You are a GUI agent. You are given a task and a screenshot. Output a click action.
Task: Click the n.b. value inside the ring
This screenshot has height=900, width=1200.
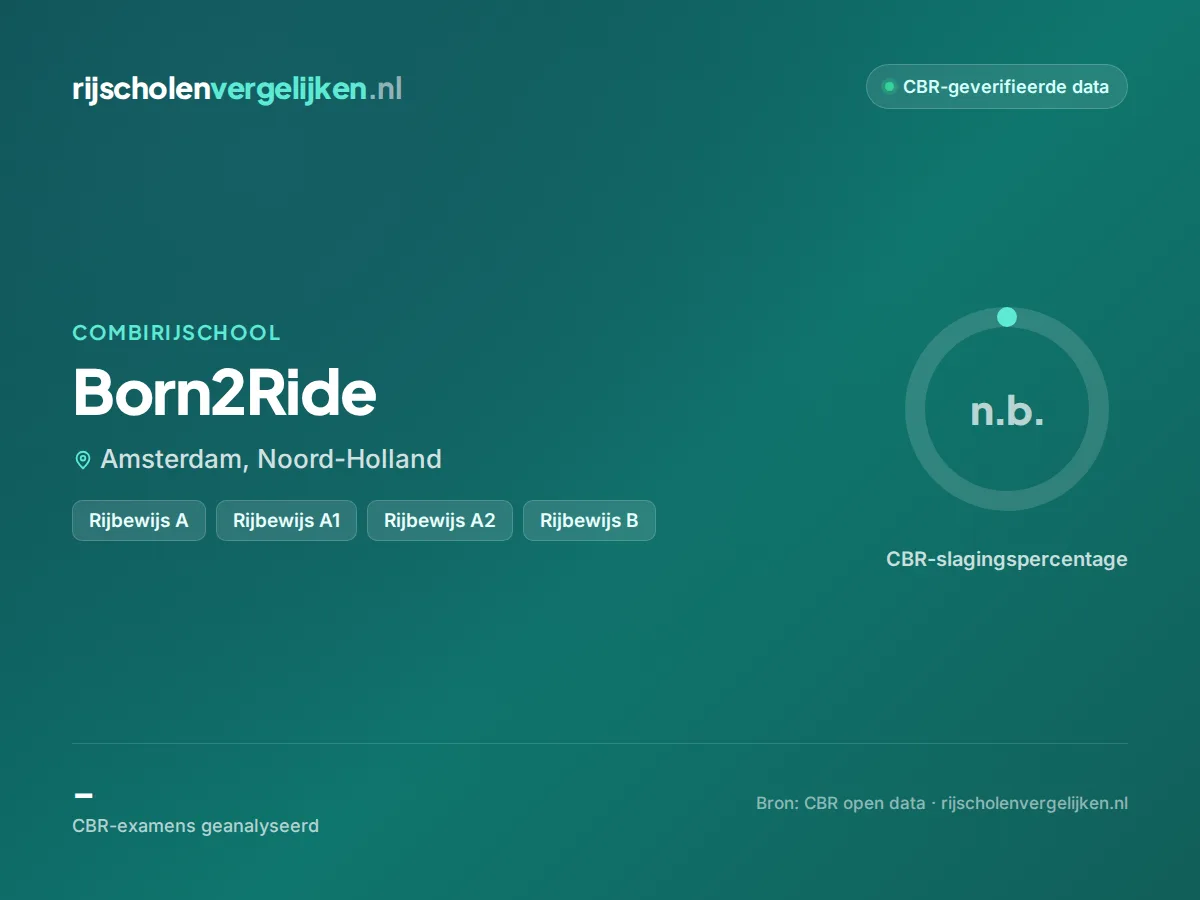[x=1007, y=411]
